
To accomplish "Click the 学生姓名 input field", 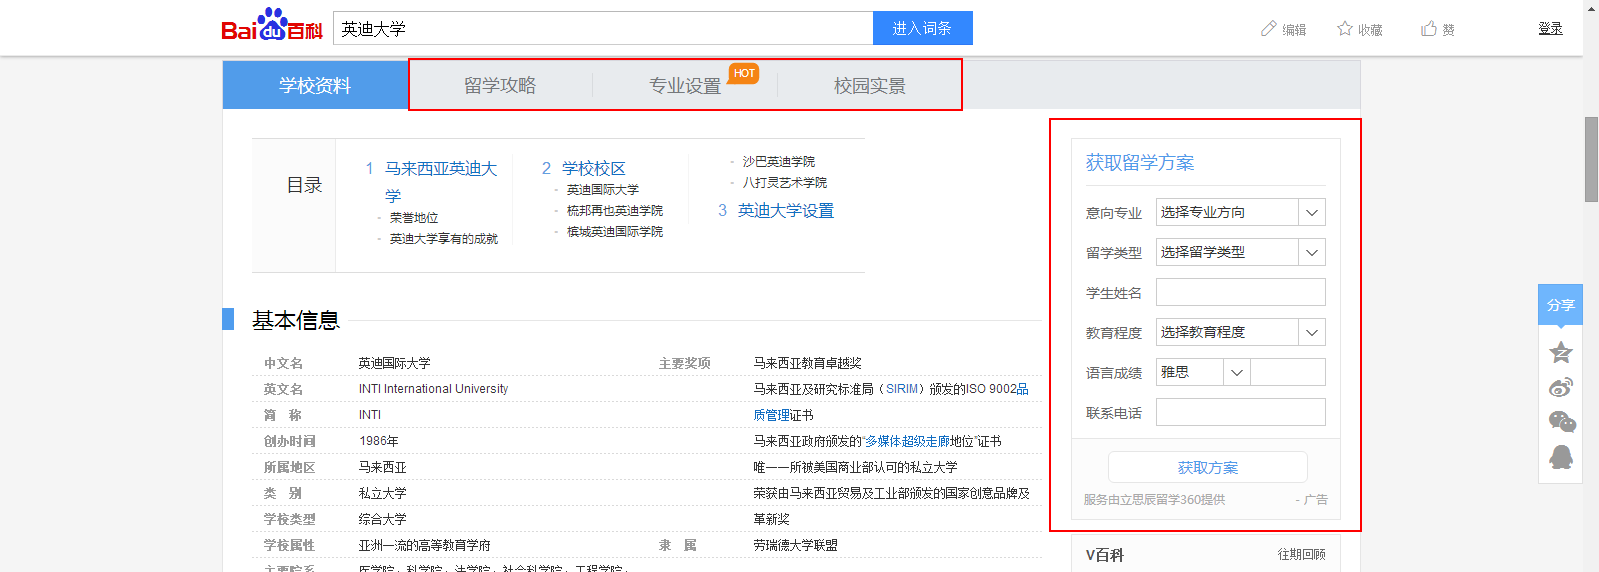I will click(1240, 292).
